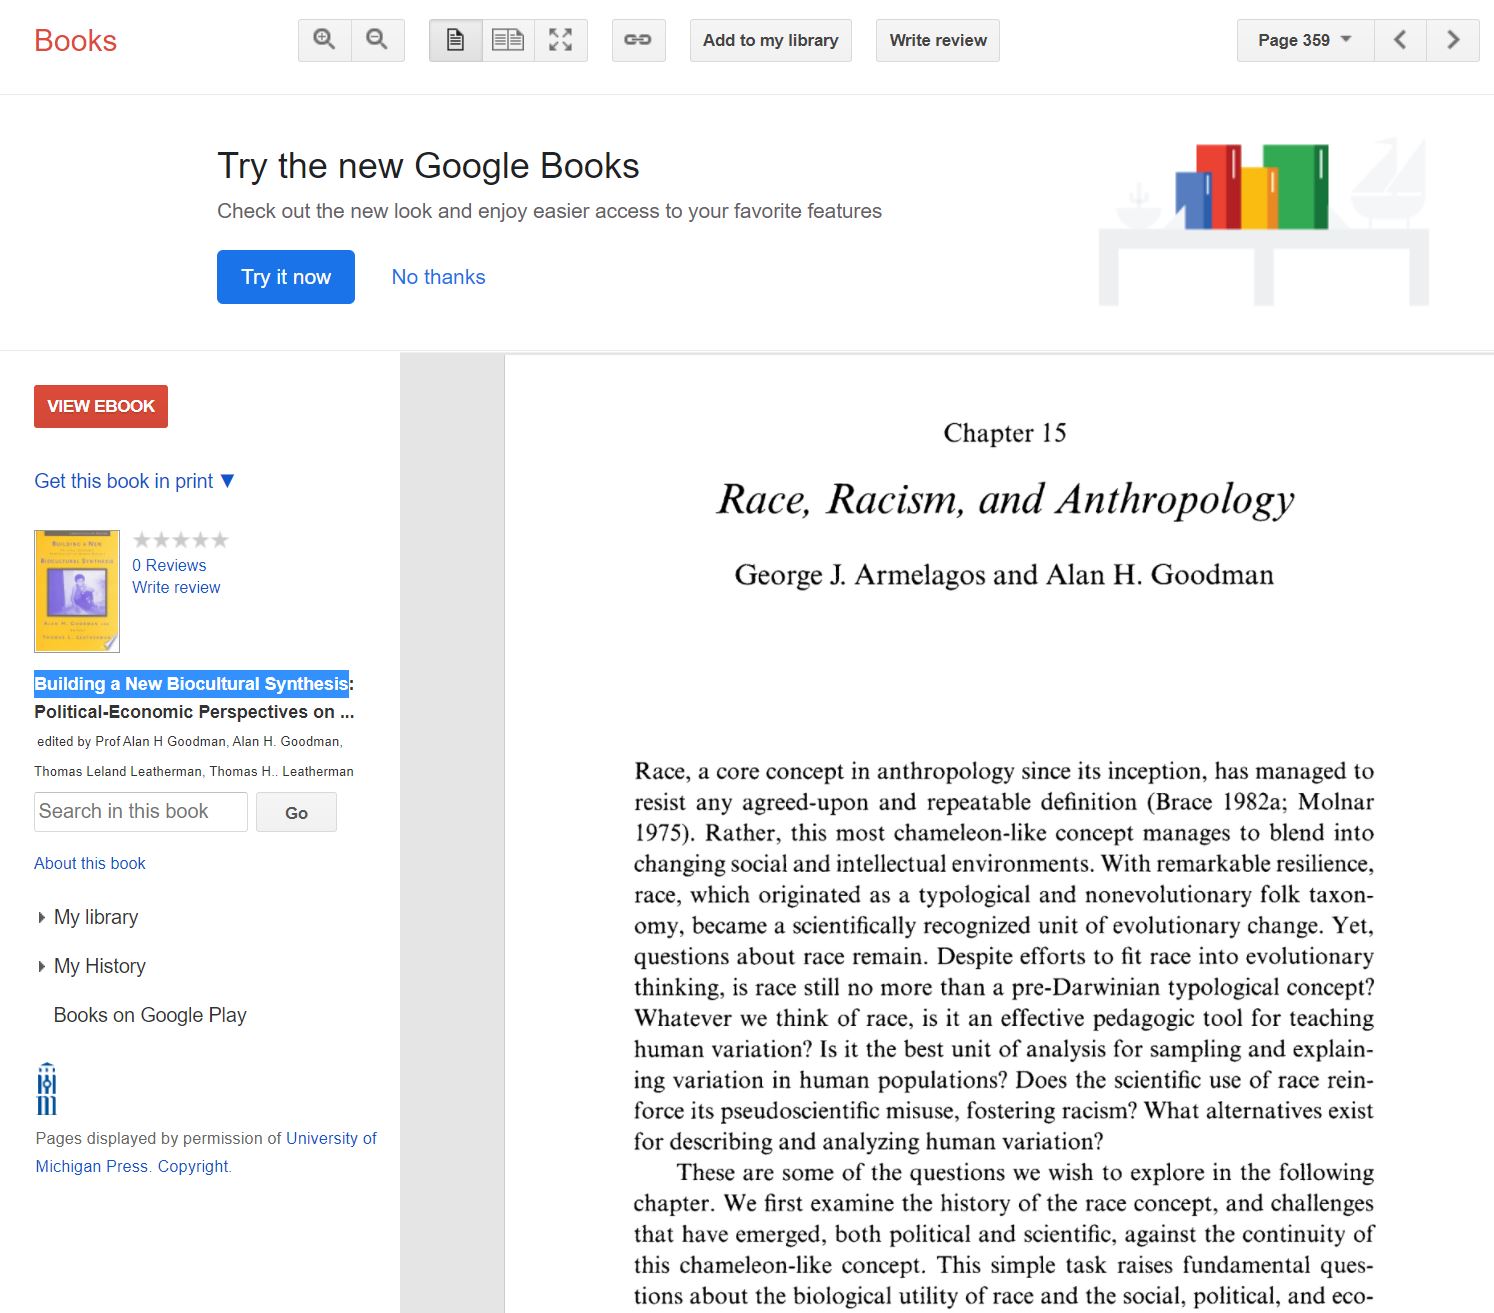
Task: Switch to single page view icon
Action: pos(455,40)
